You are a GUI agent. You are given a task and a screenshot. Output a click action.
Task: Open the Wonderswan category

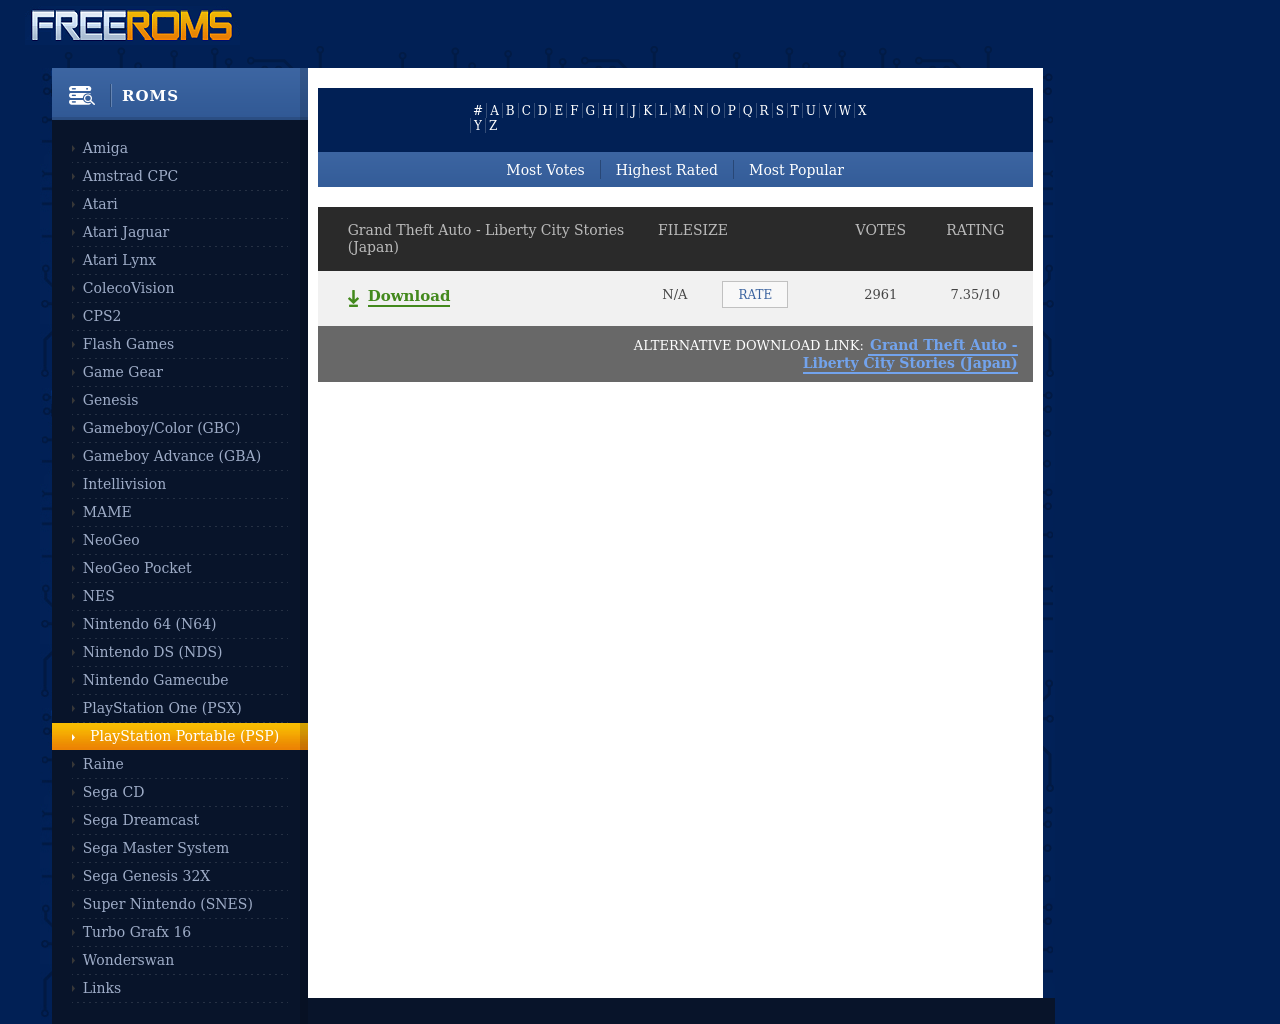128,960
